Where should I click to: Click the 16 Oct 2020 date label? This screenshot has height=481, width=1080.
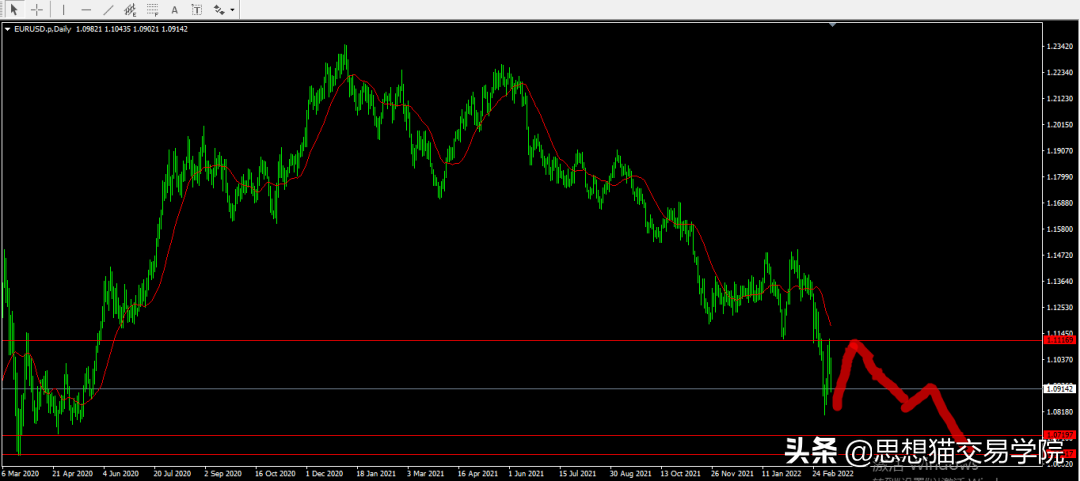point(274,474)
